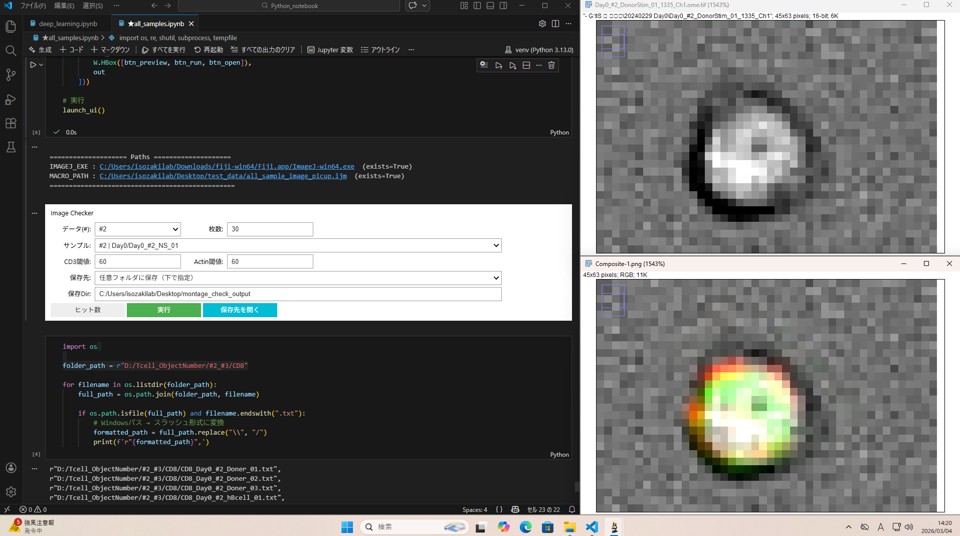Image resolution: width=960 pixels, height=536 pixels.
Task: Open the Extensions view
Action: click(10, 123)
